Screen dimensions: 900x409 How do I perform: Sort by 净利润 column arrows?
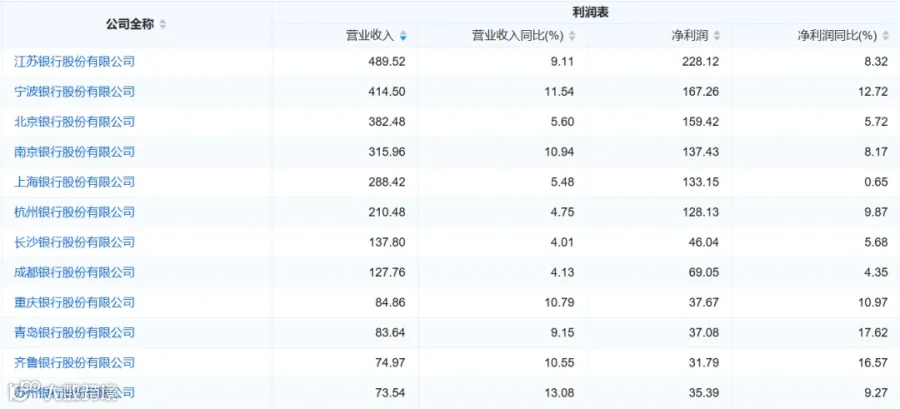point(716,36)
